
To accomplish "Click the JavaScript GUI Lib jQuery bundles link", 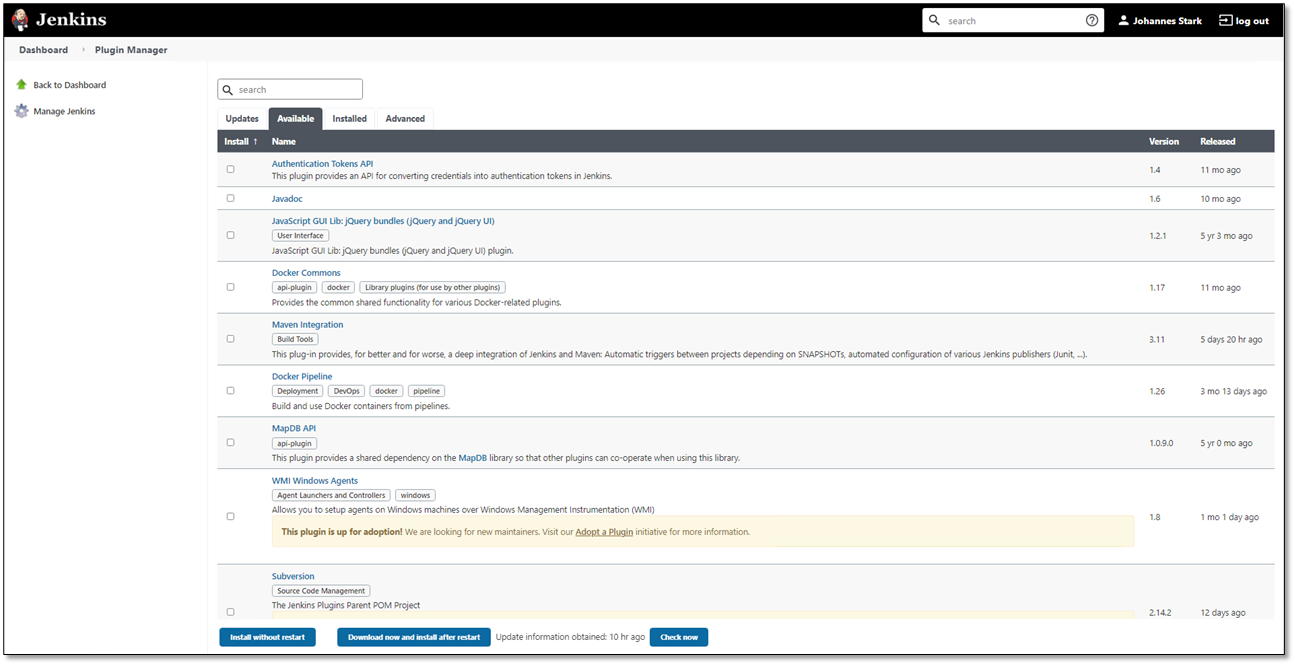I will [383, 221].
